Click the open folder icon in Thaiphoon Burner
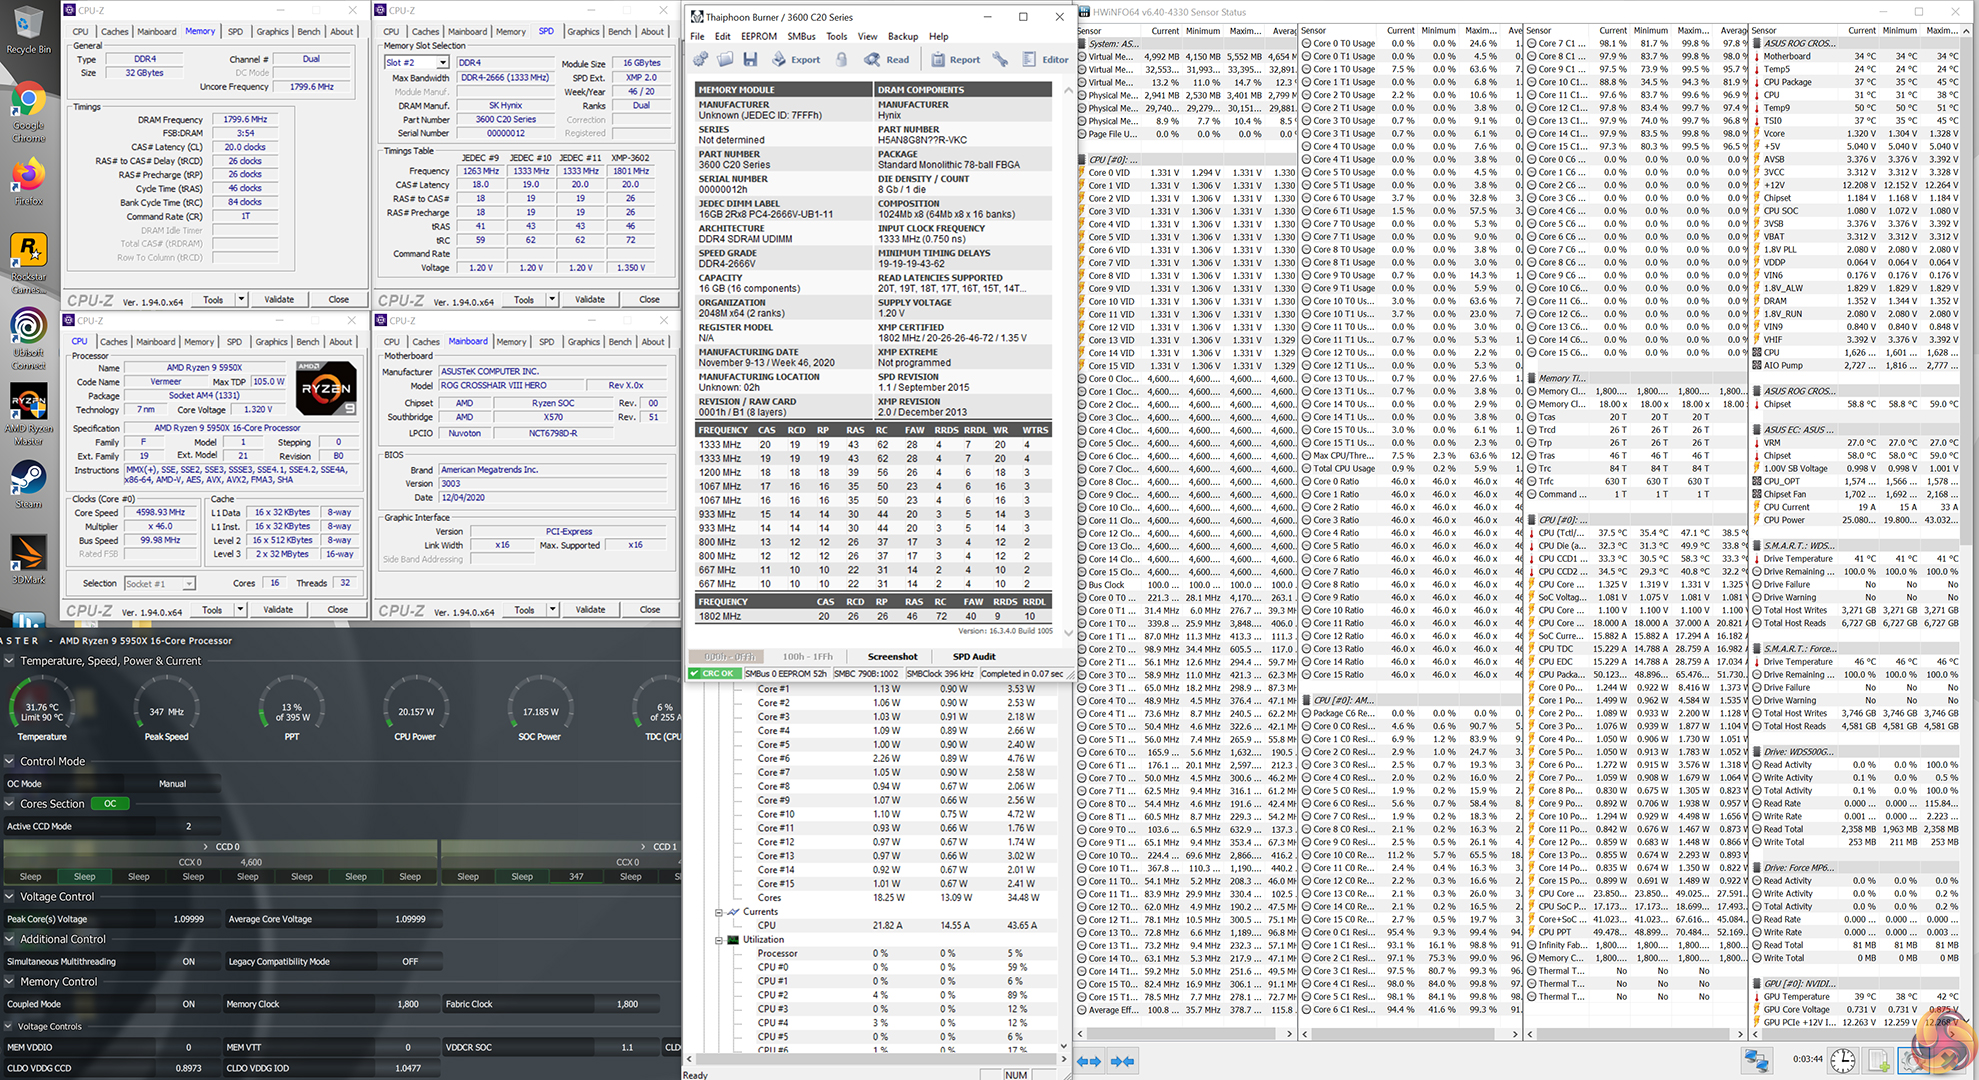 725,59
